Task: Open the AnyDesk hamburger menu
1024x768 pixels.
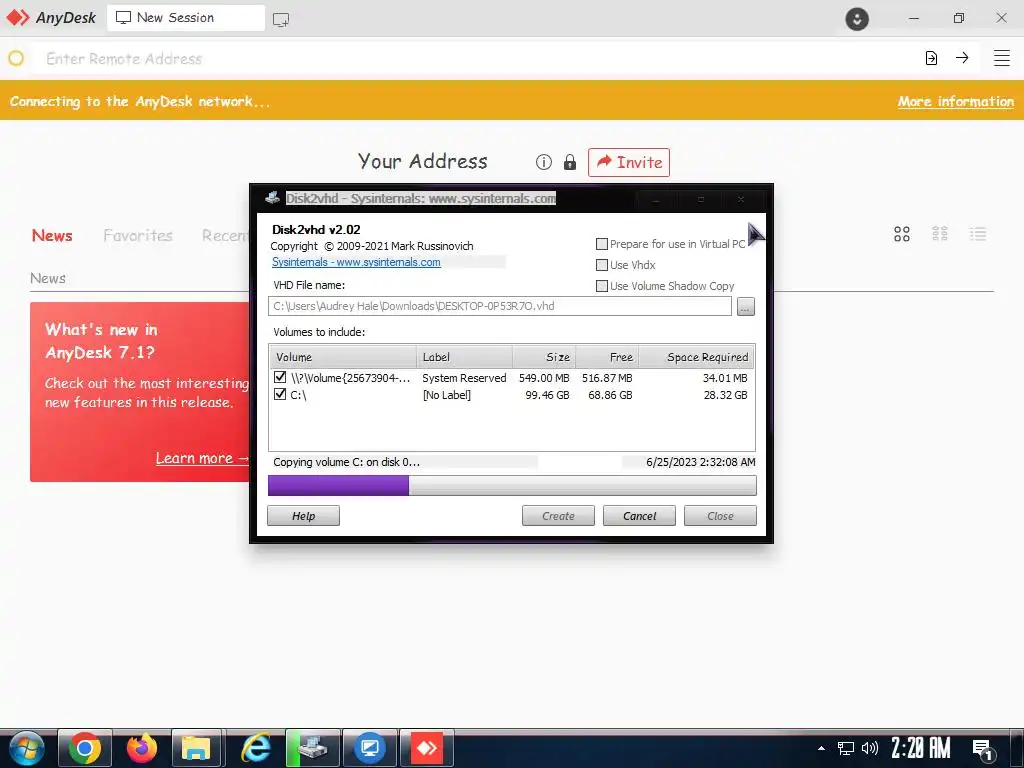Action: tap(1002, 58)
